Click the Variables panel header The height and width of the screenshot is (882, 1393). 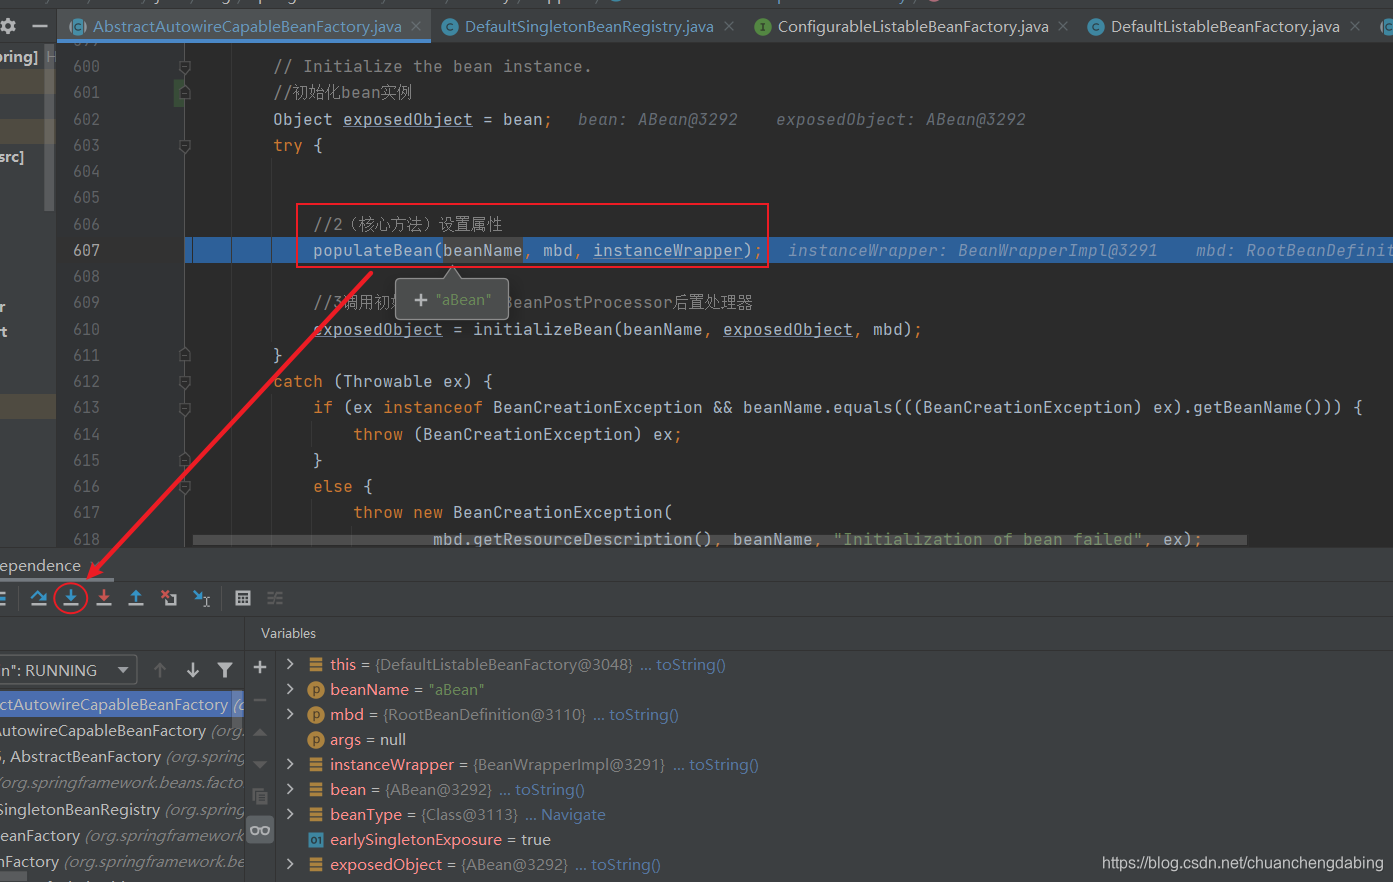click(x=288, y=633)
